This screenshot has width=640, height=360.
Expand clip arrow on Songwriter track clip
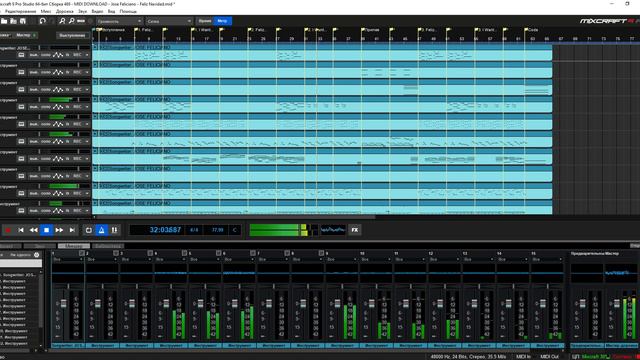(x=95, y=47)
